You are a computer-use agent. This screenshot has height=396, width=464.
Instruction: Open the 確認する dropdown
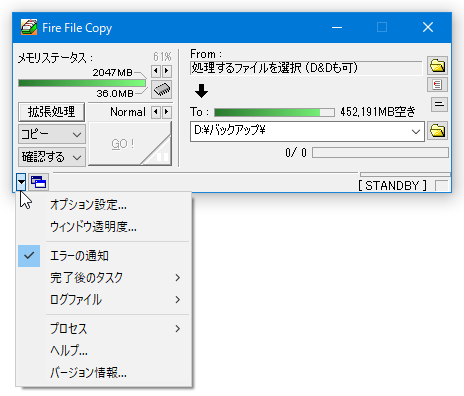(x=52, y=157)
